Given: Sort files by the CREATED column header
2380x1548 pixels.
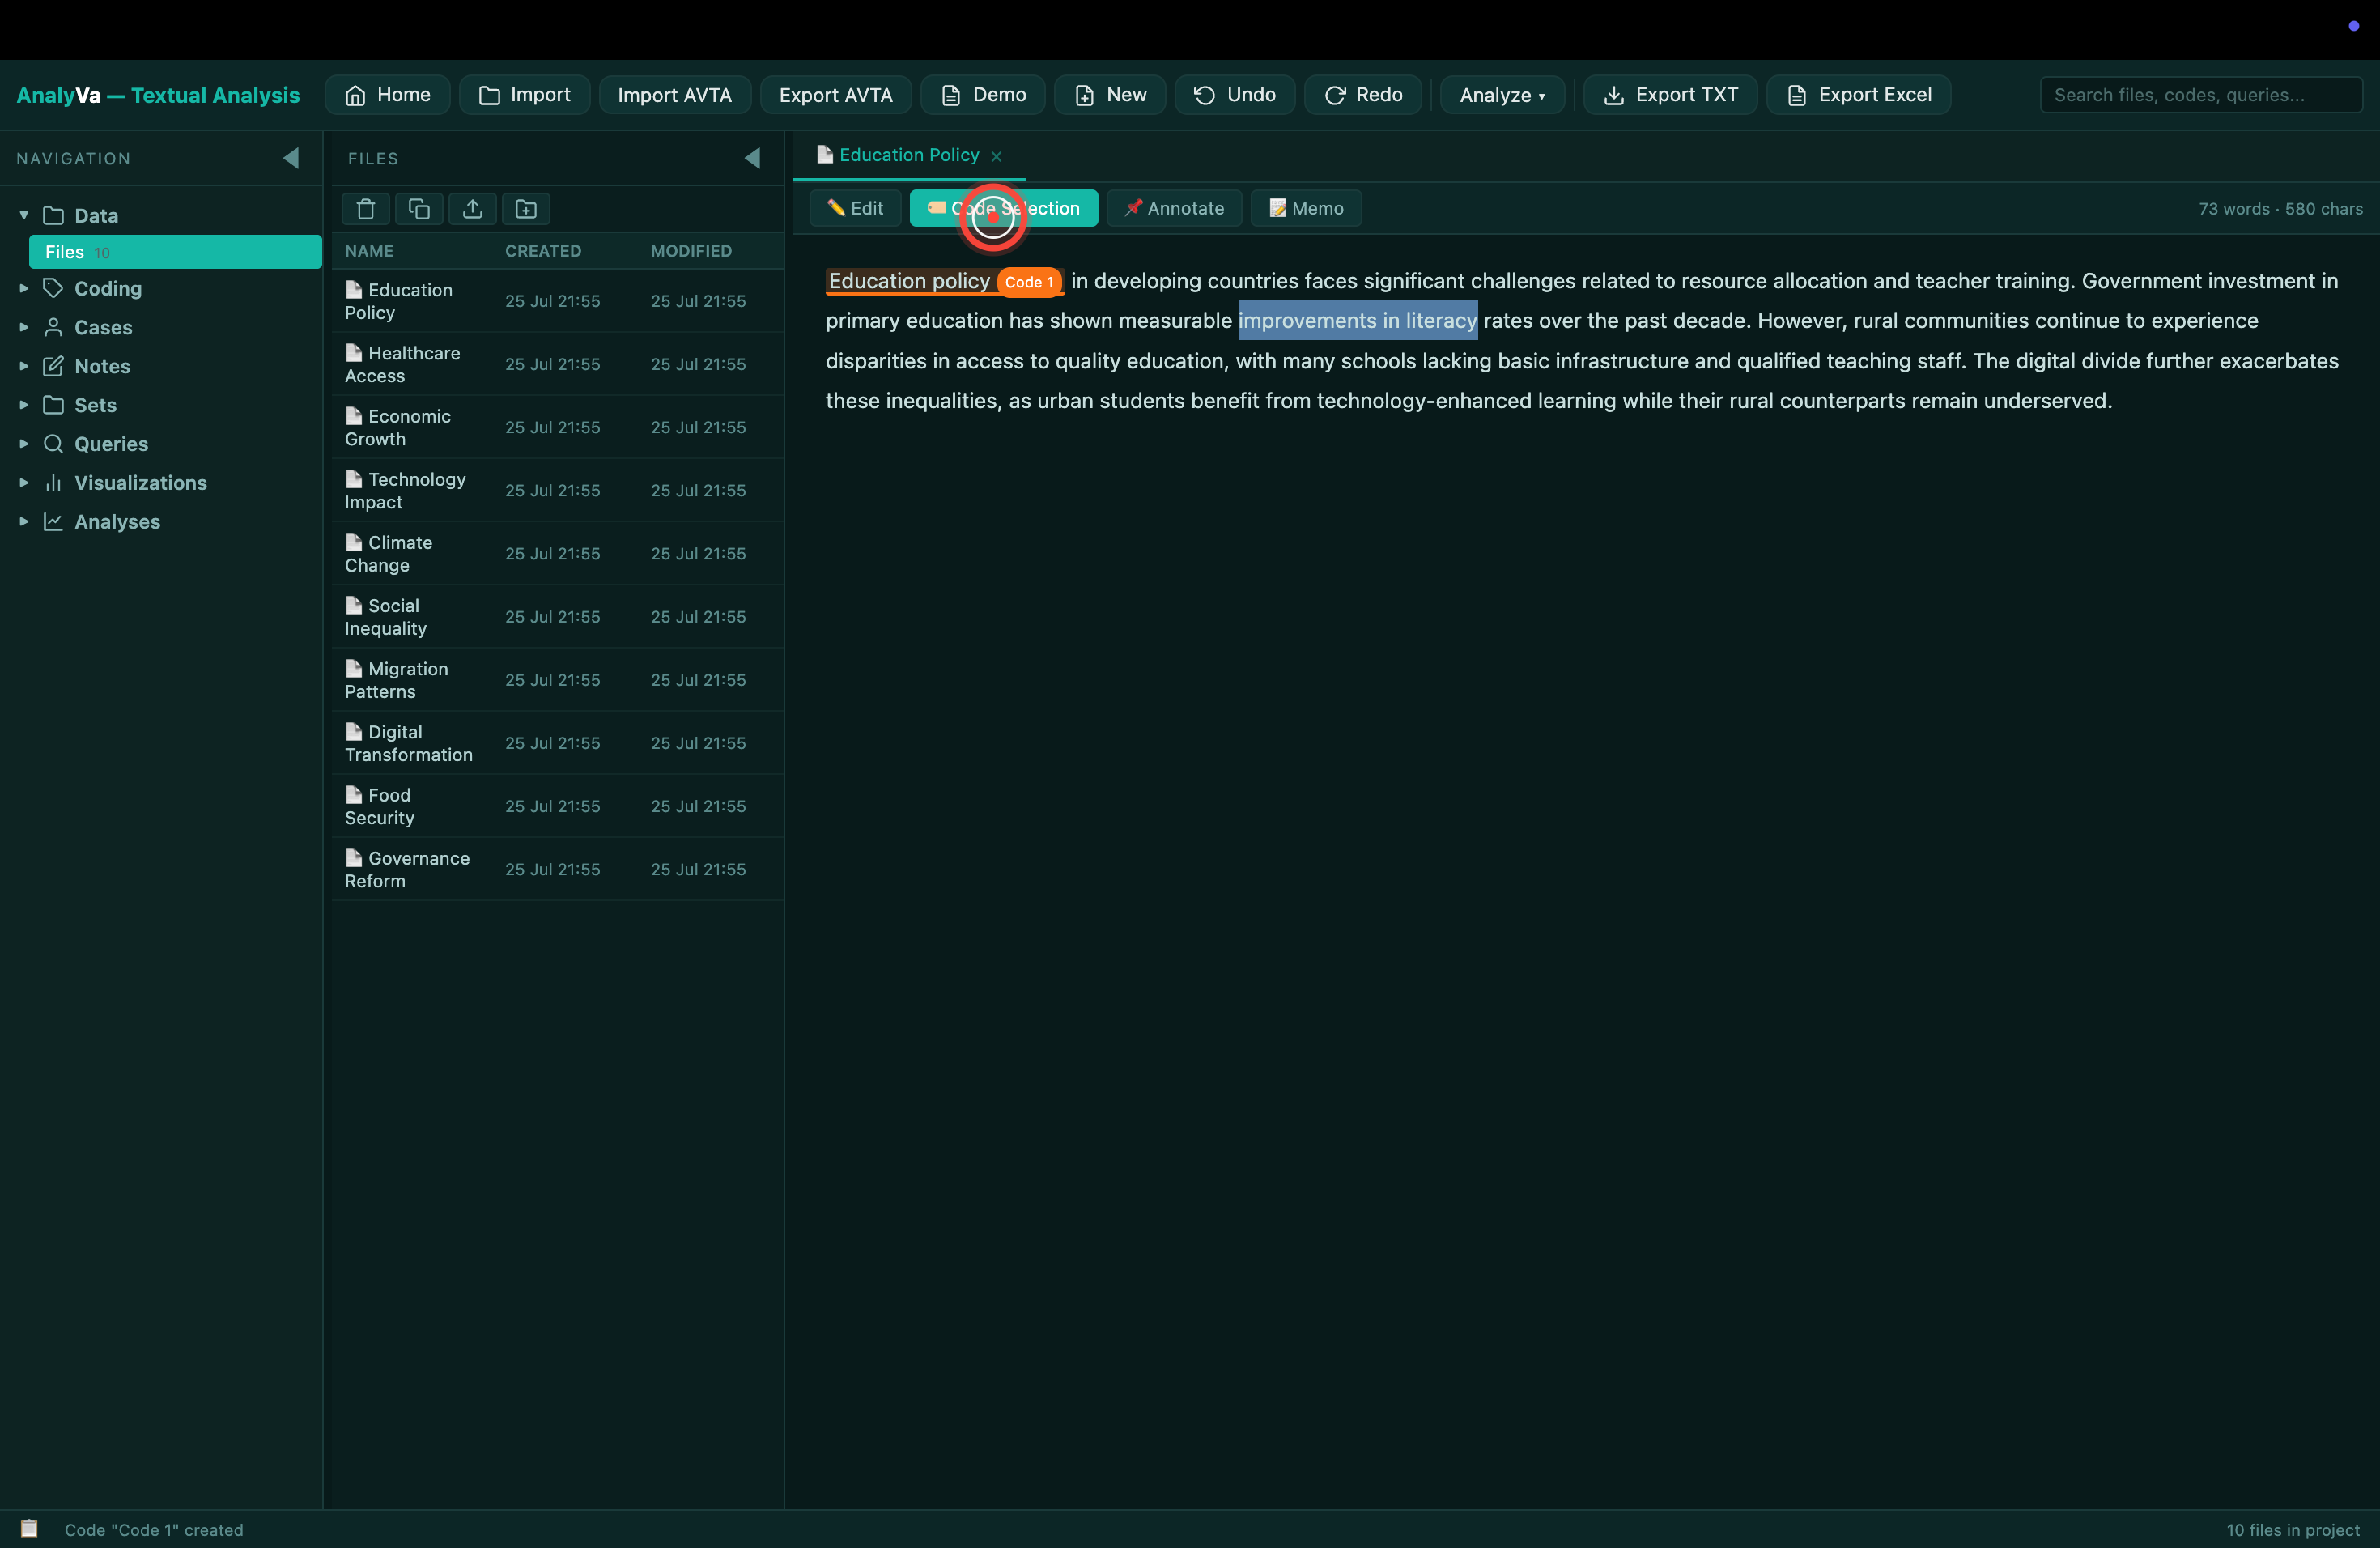Looking at the screenshot, I should pos(543,251).
